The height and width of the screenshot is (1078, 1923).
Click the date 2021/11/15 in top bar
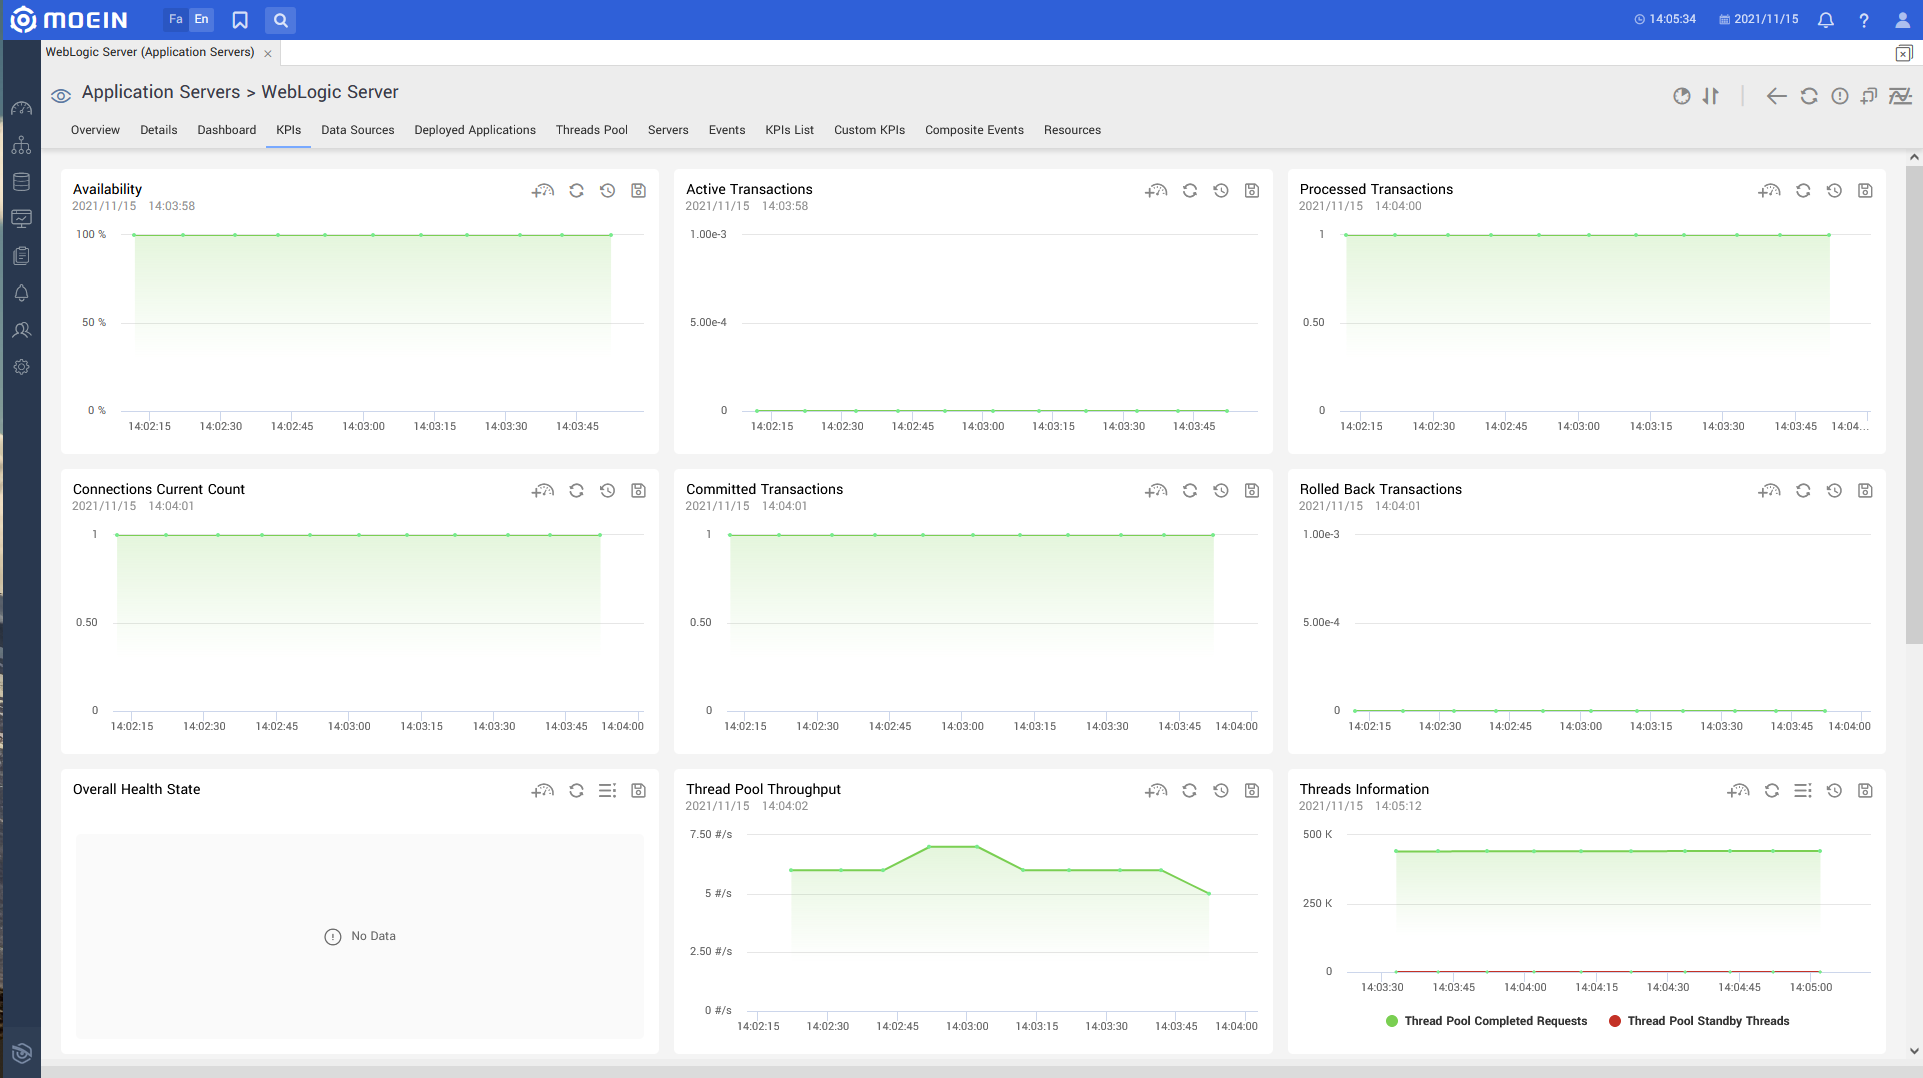tap(1759, 19)
